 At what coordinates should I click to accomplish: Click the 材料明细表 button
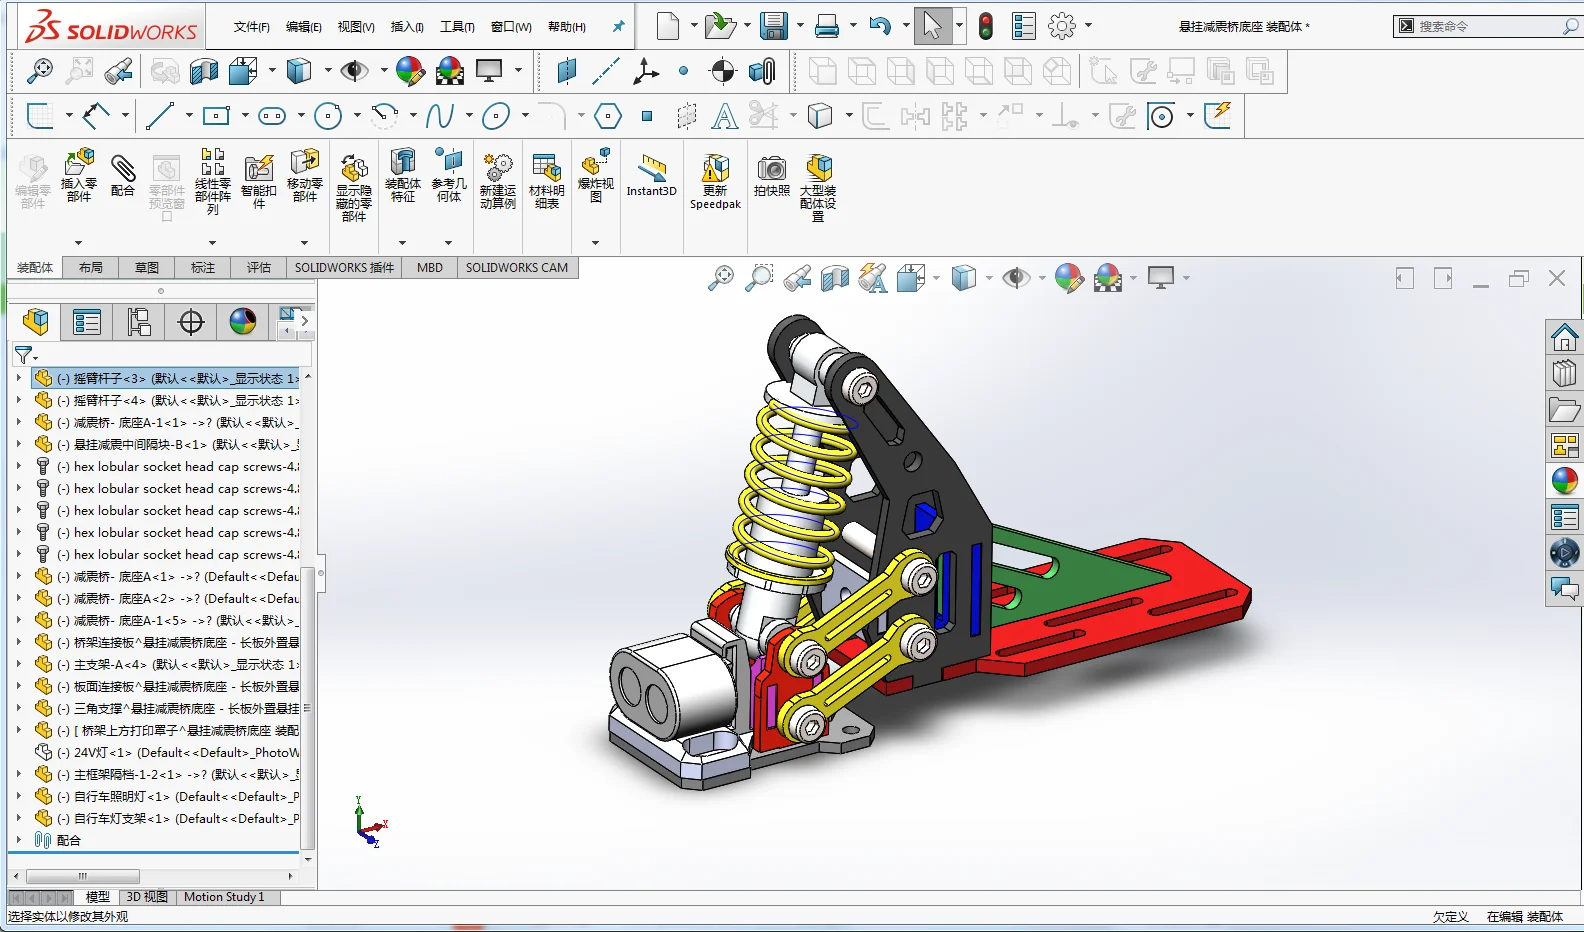546,180
